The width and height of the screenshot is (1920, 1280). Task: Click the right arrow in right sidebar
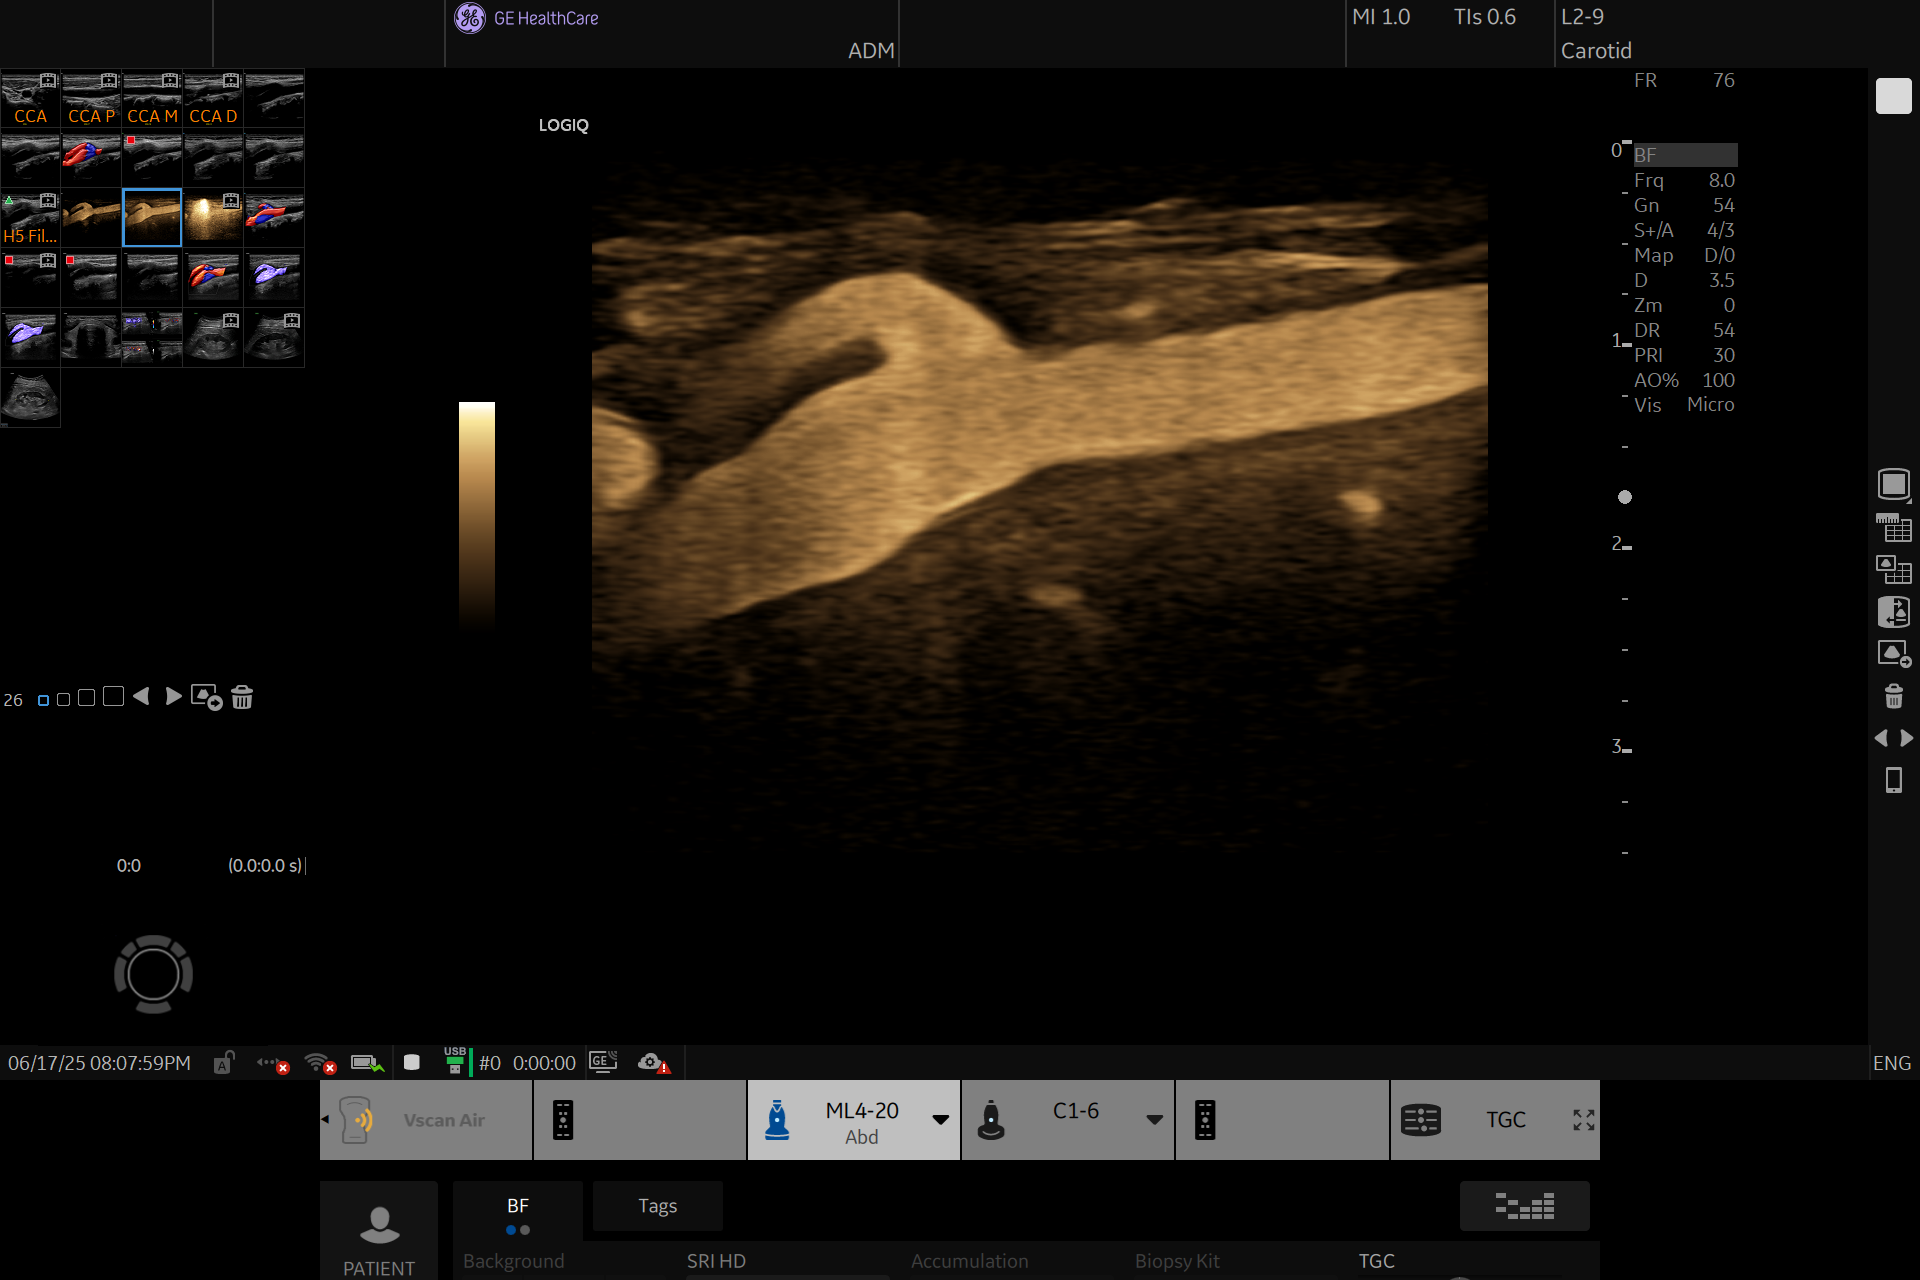coord(1906,738)
